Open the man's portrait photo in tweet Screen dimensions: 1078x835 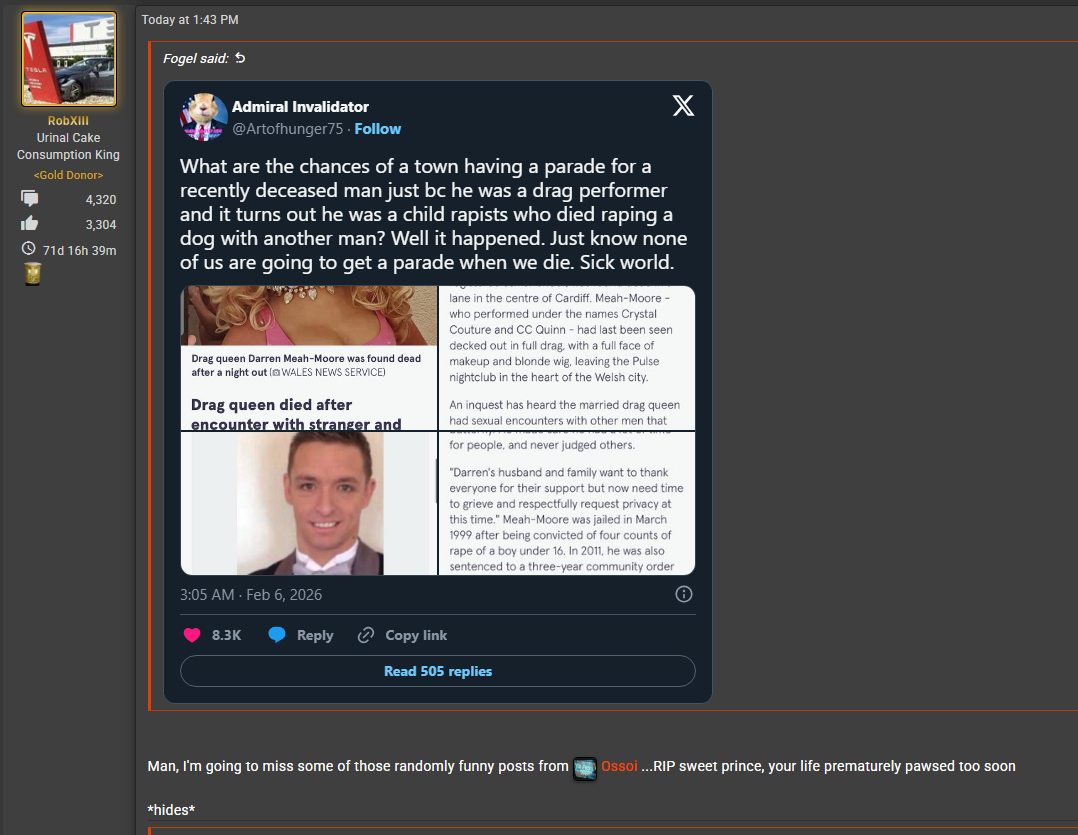tap(309, 503)
